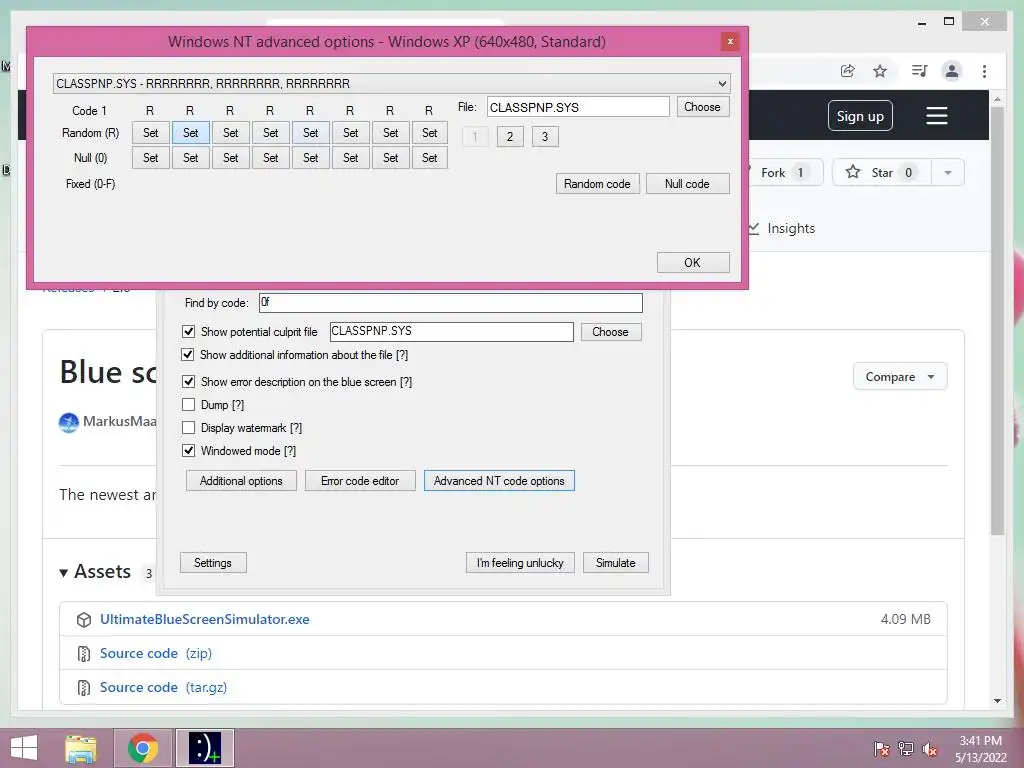Click Random Set for the last digit
The width and height of the screenshot is (1024, 768).
(430, 133)
